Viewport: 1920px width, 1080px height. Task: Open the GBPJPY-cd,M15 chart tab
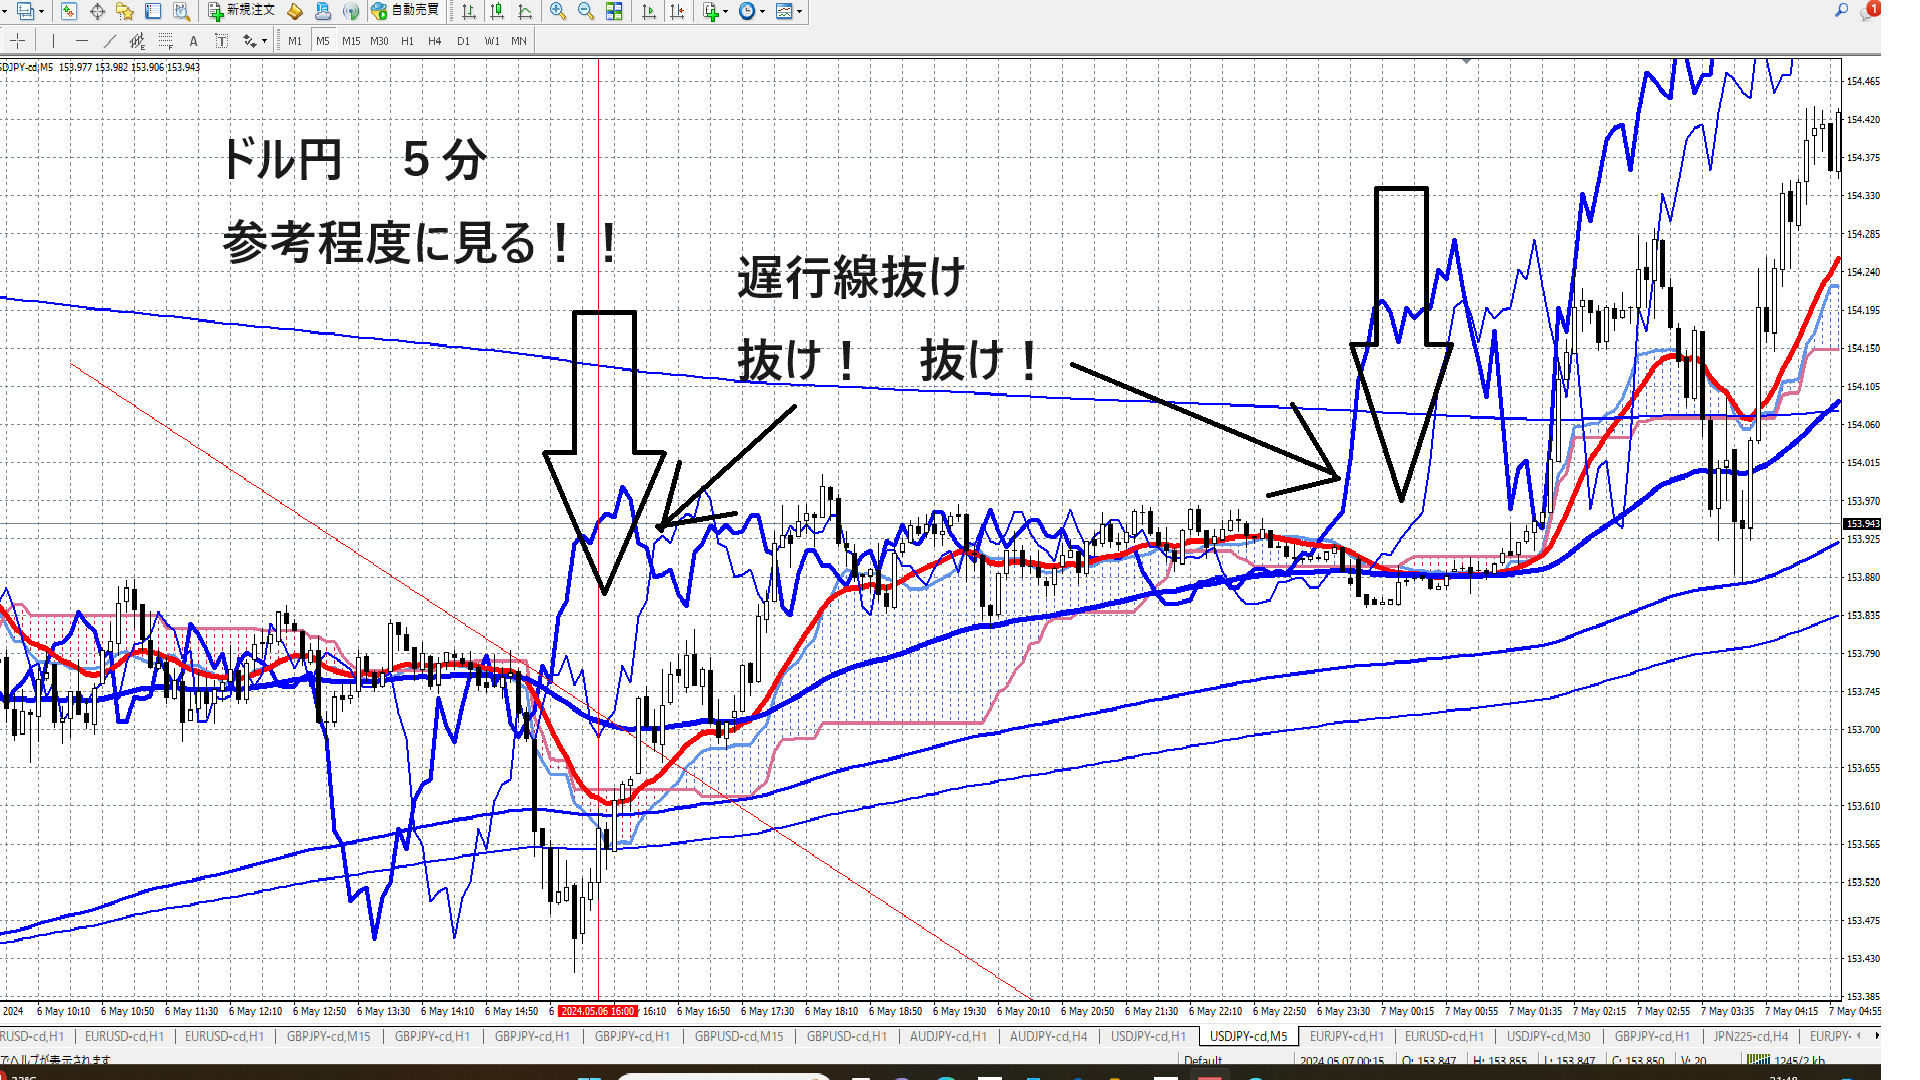pyautogui.click(x=328, y=1036)
